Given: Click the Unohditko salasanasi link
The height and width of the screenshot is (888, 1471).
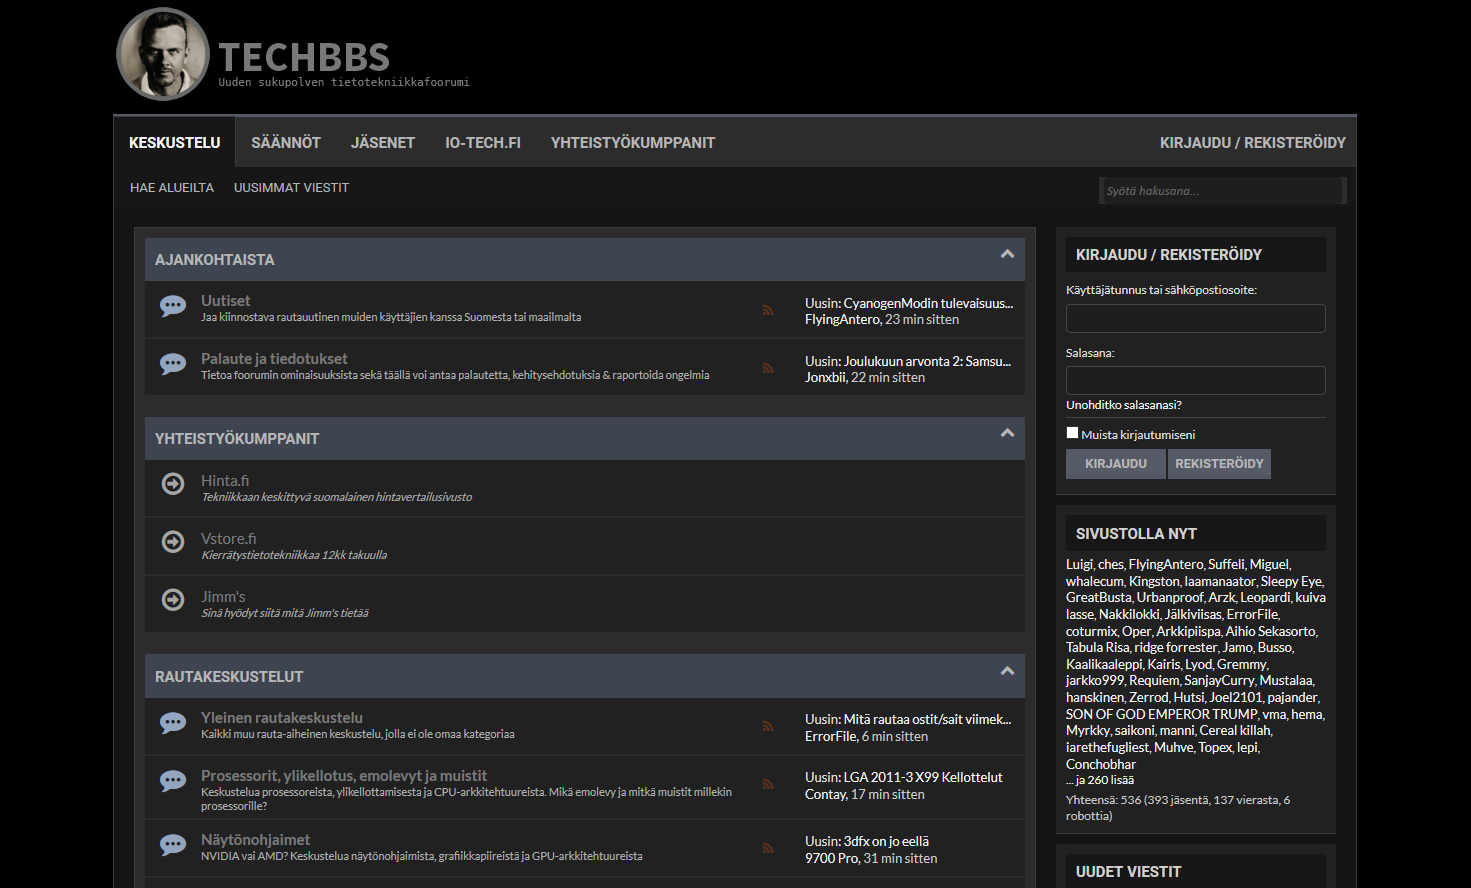Looking at the screenshot, I should [x=1124, y=405].
